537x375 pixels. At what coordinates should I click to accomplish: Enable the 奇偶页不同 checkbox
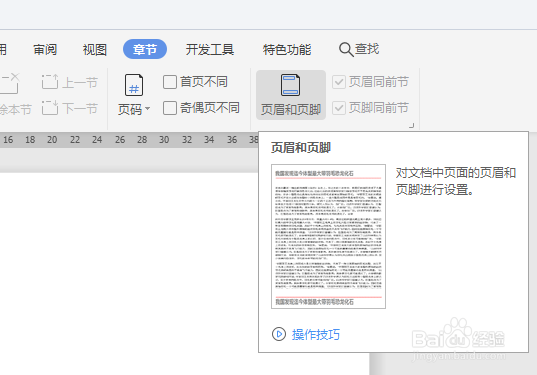pyautogui.click(x=170, y=108)
